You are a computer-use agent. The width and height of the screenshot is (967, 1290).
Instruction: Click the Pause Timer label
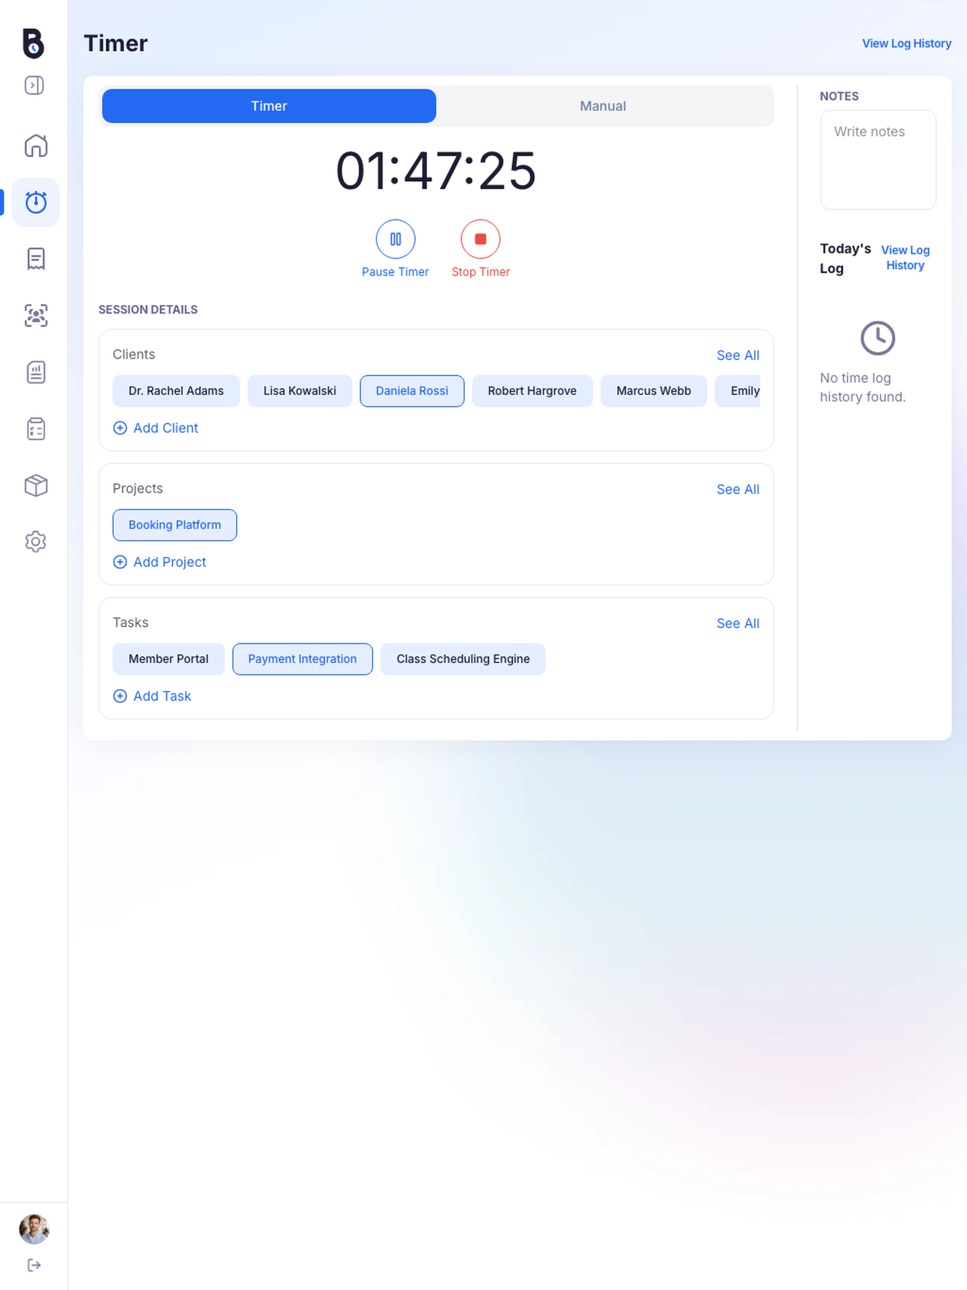coord(395,272)
